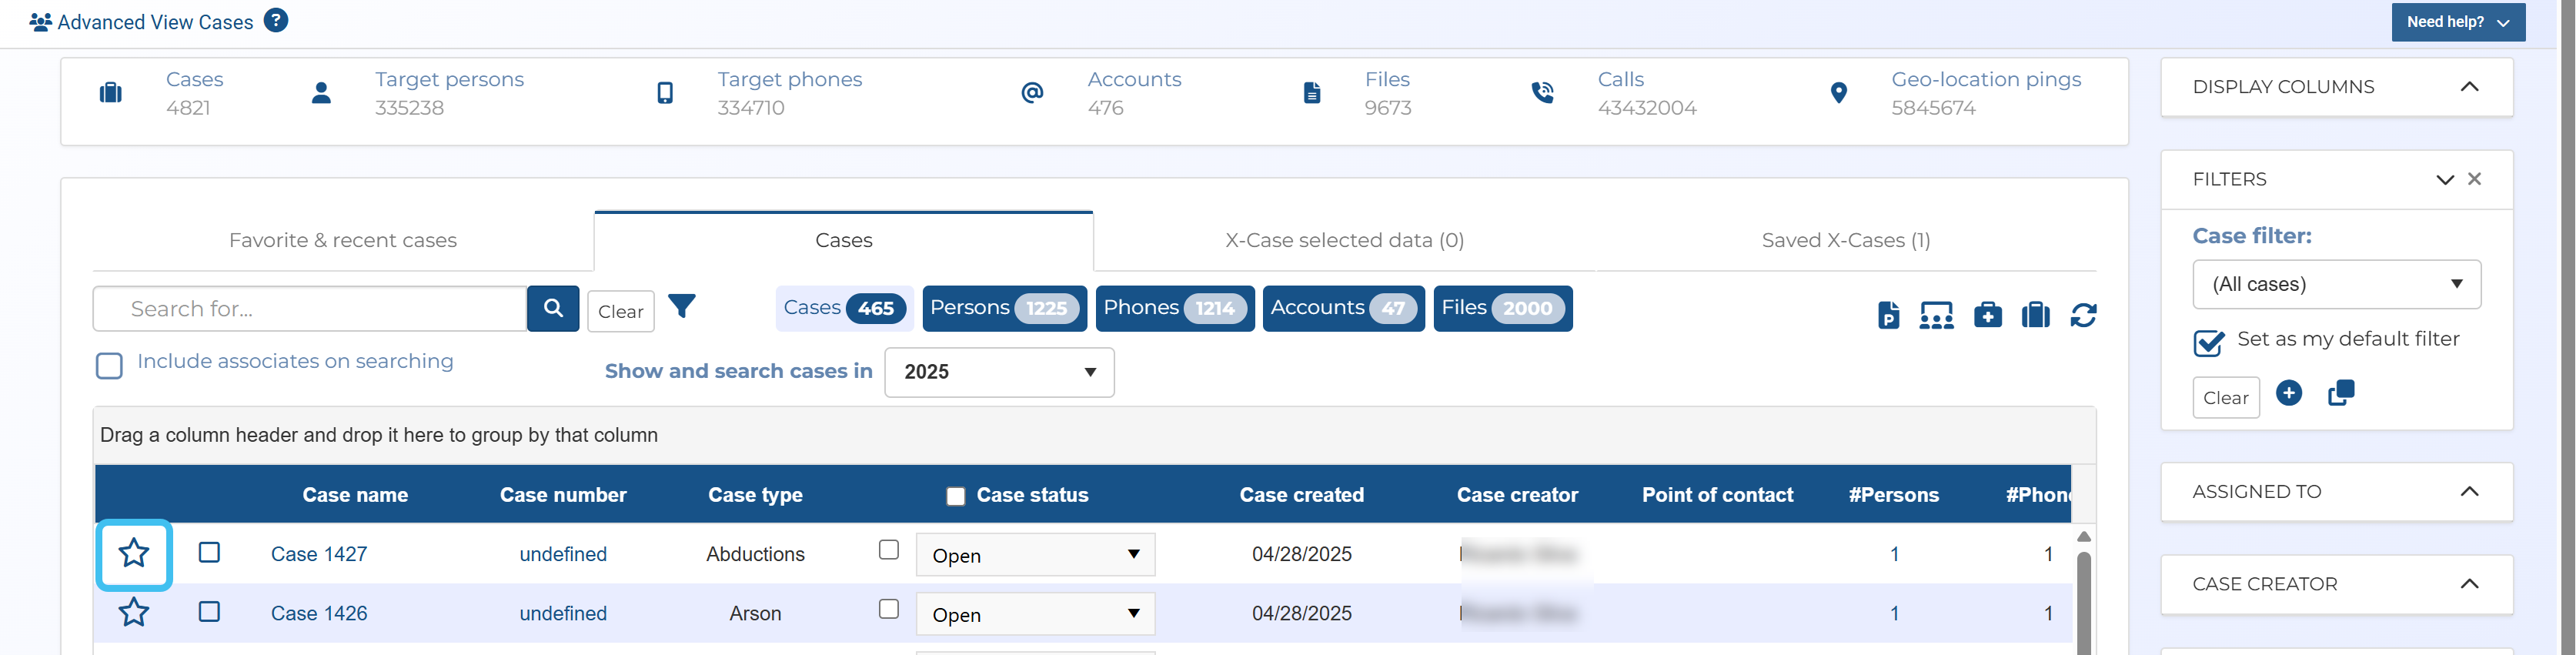Click the copy filter icon

point(2340,393)
